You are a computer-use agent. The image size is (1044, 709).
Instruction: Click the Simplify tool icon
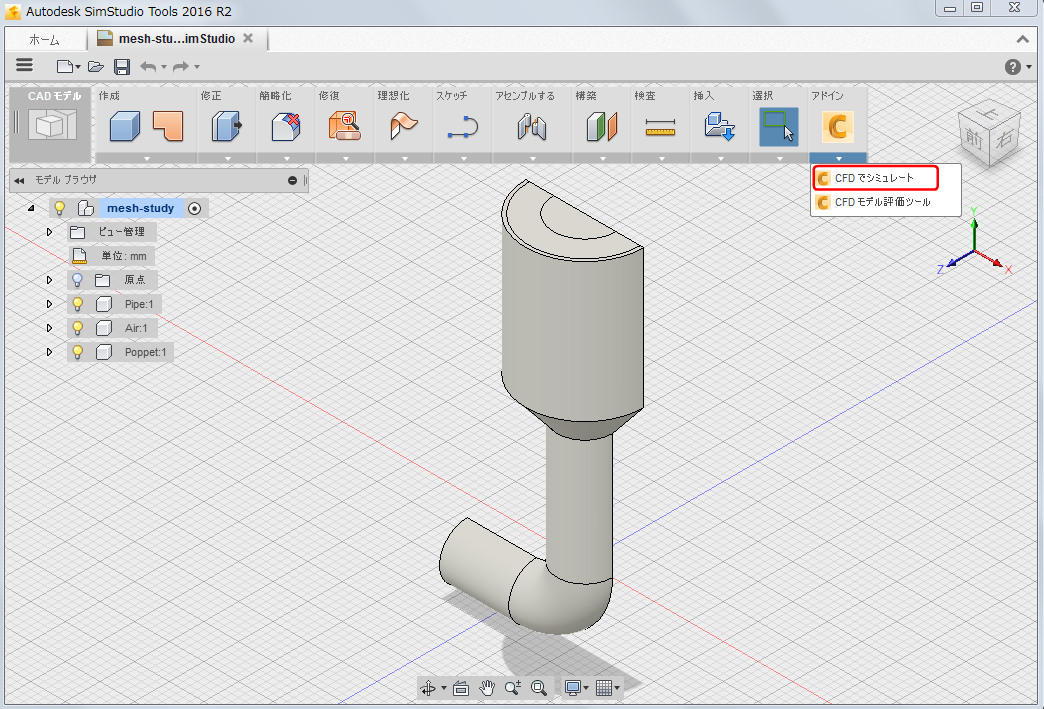click(x=286, y=127)
